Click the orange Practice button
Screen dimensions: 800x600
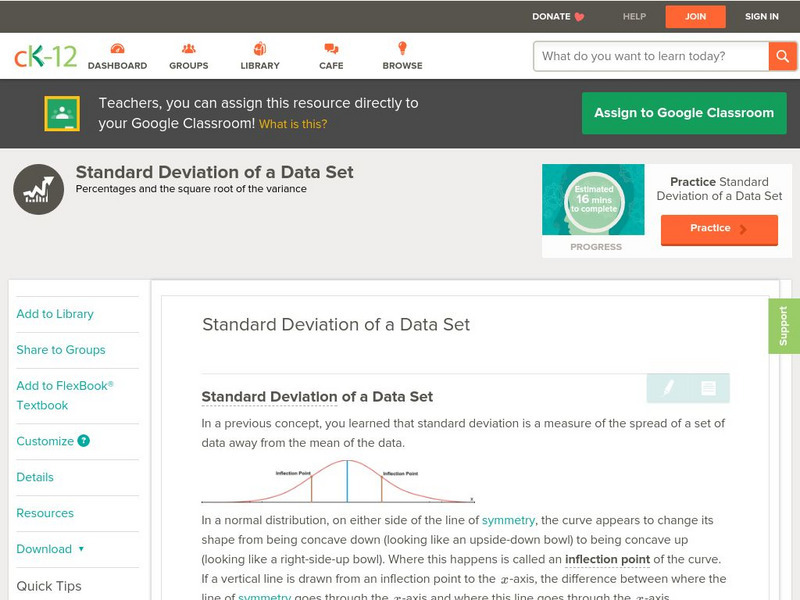pos(719,229)
